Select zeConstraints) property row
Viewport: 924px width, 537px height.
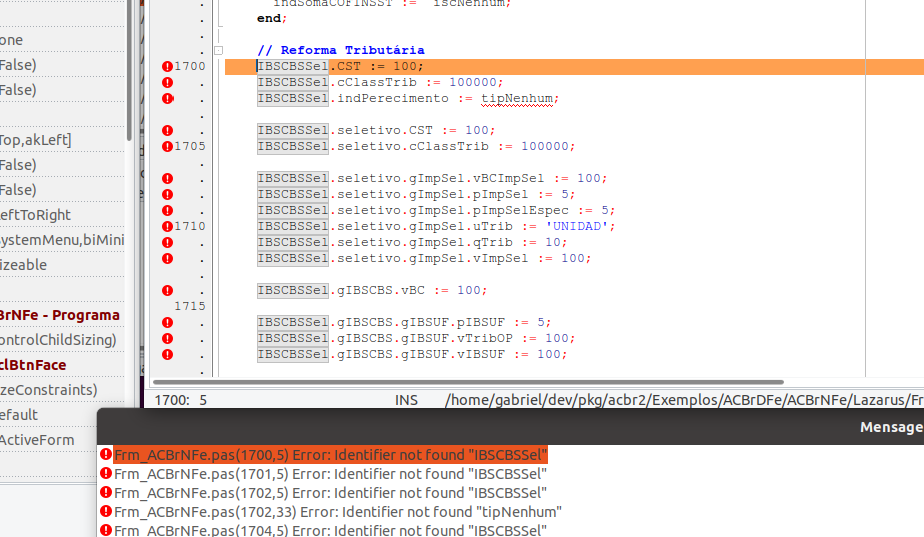click(49, 390)
